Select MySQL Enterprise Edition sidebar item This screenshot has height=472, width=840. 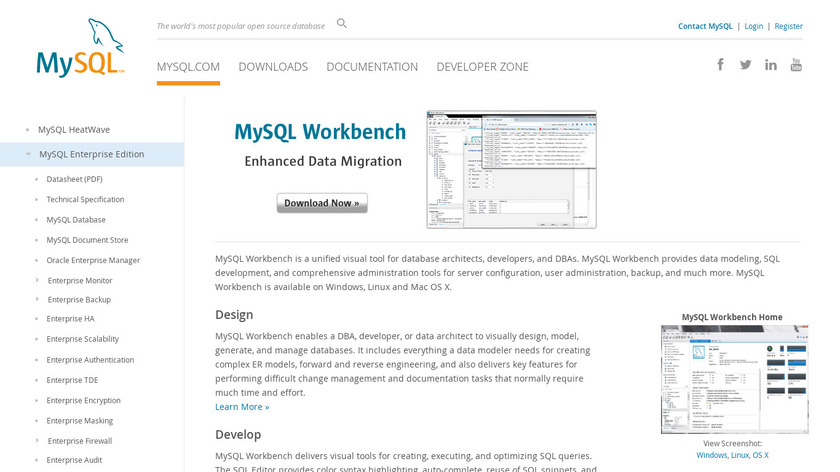pyautogui.click(x=92, y=154)
